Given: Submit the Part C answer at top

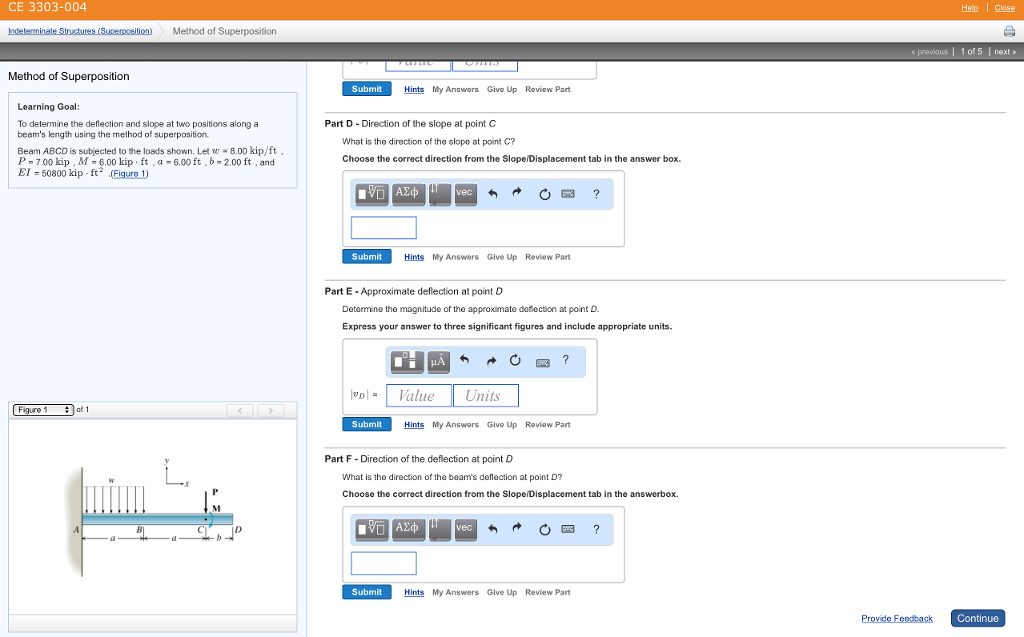Looking at the screenshot, I should click(x=367, y=89).
